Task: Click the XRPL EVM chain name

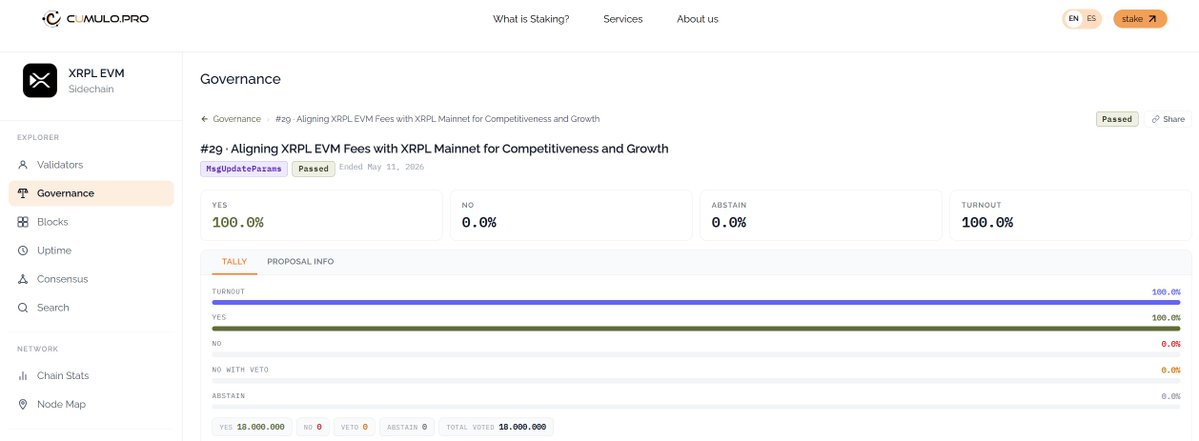Action: (x=96, y=73)
